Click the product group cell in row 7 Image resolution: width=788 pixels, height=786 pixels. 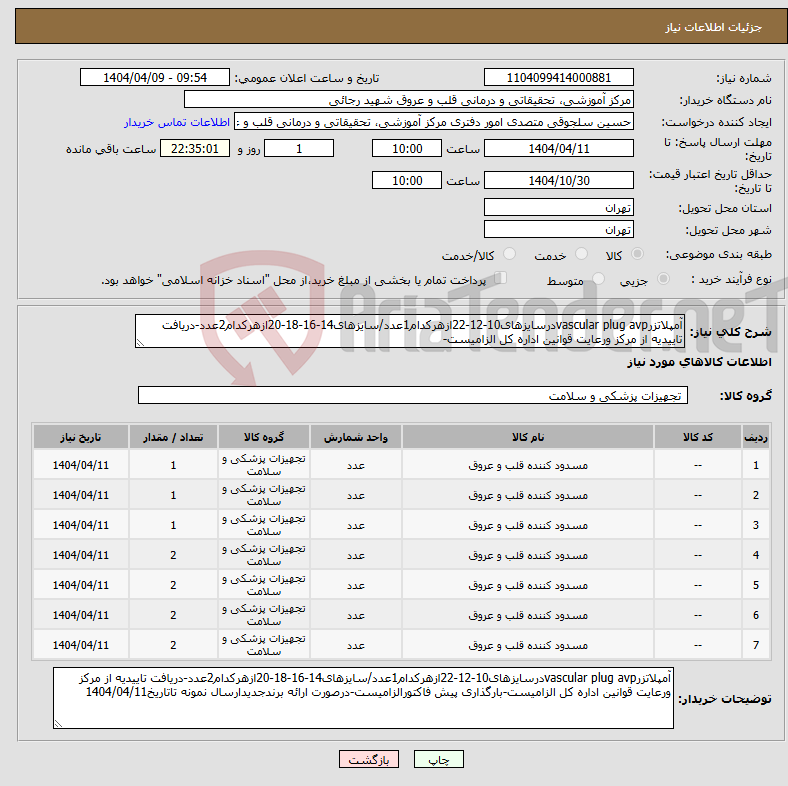click(x=264, y=645)
